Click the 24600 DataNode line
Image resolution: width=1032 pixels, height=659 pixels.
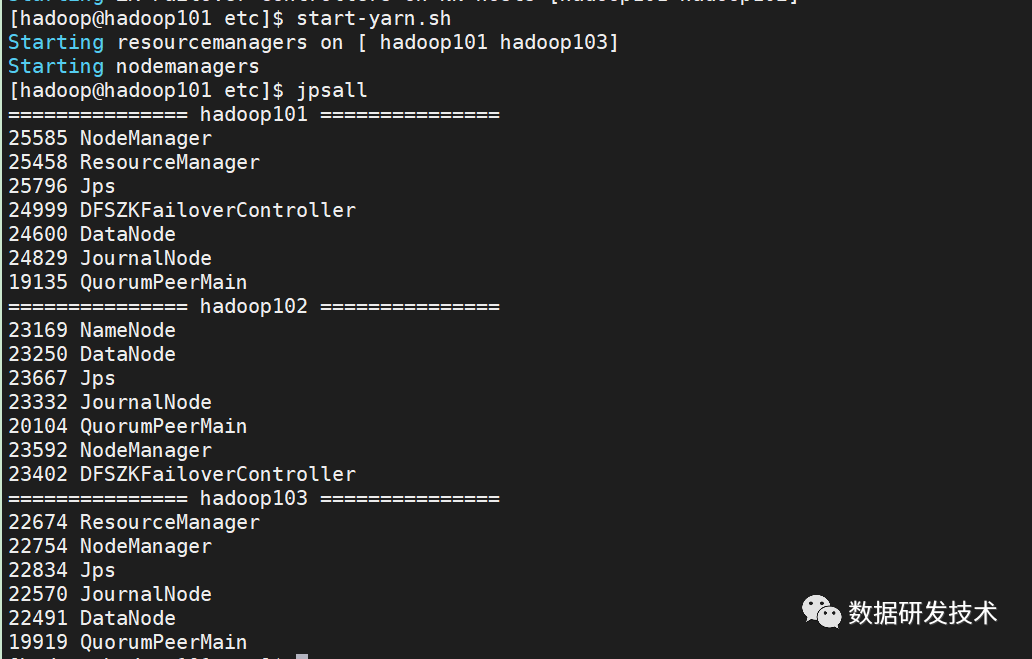[92, 234]
